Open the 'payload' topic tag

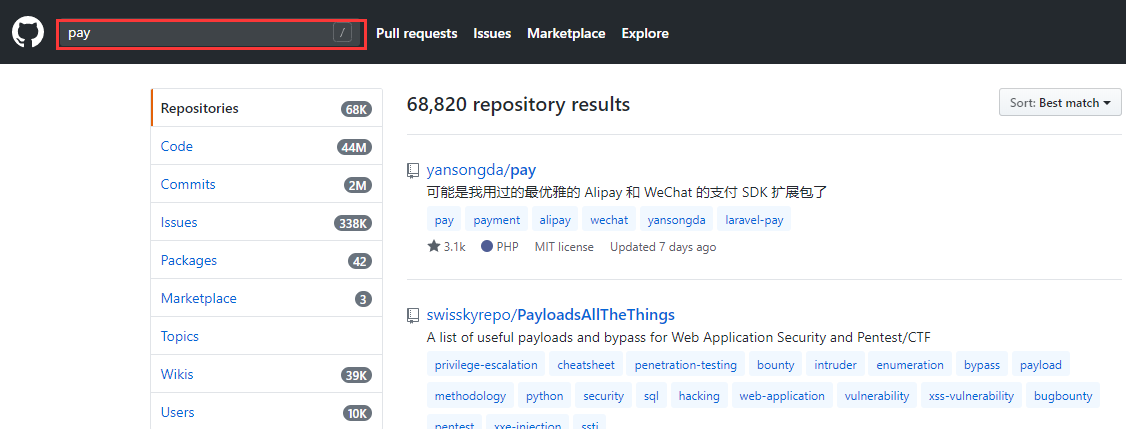pos(1041,365)
